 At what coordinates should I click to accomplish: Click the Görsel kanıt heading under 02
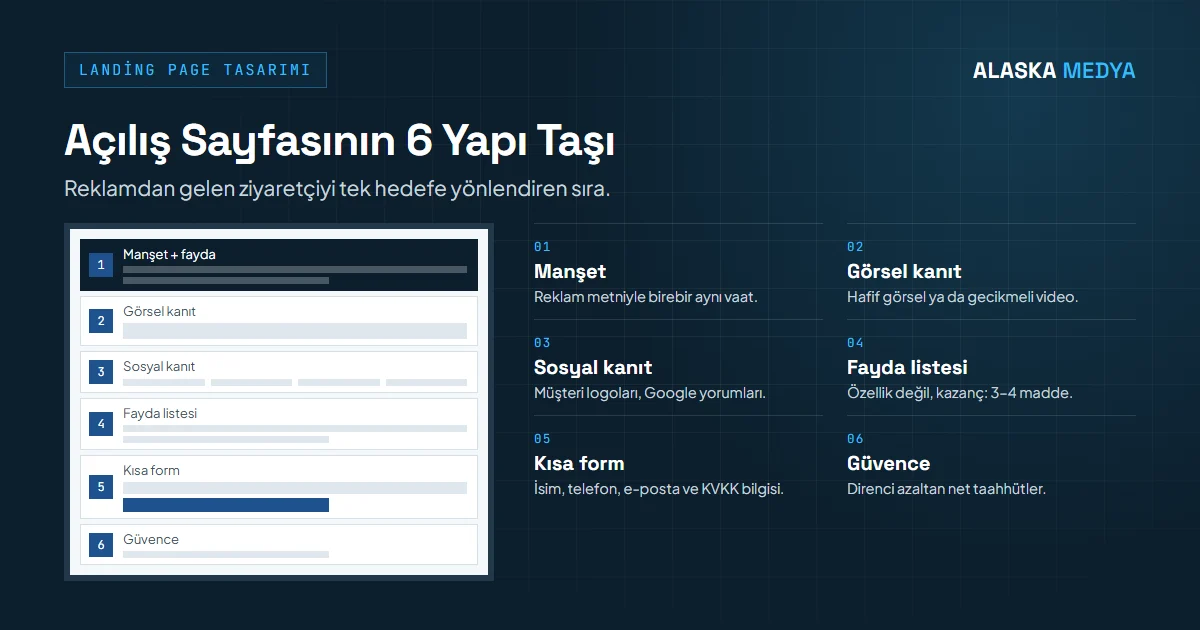click(904, 271)
